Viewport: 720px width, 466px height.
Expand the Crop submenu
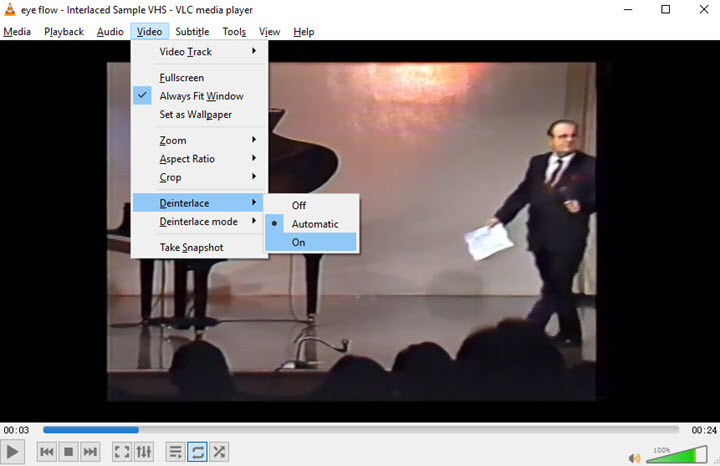(x=199, y=177)
